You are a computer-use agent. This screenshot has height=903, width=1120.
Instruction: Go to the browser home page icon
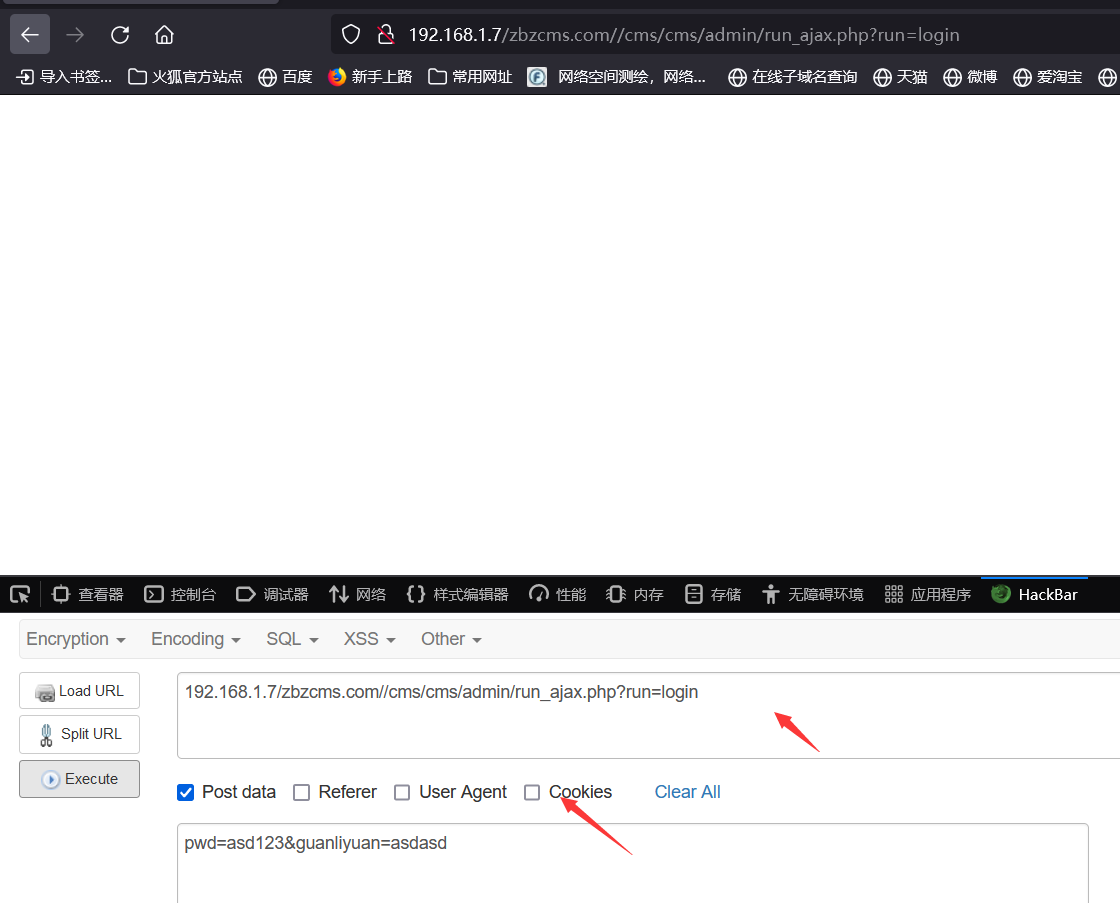coord(164,35)
